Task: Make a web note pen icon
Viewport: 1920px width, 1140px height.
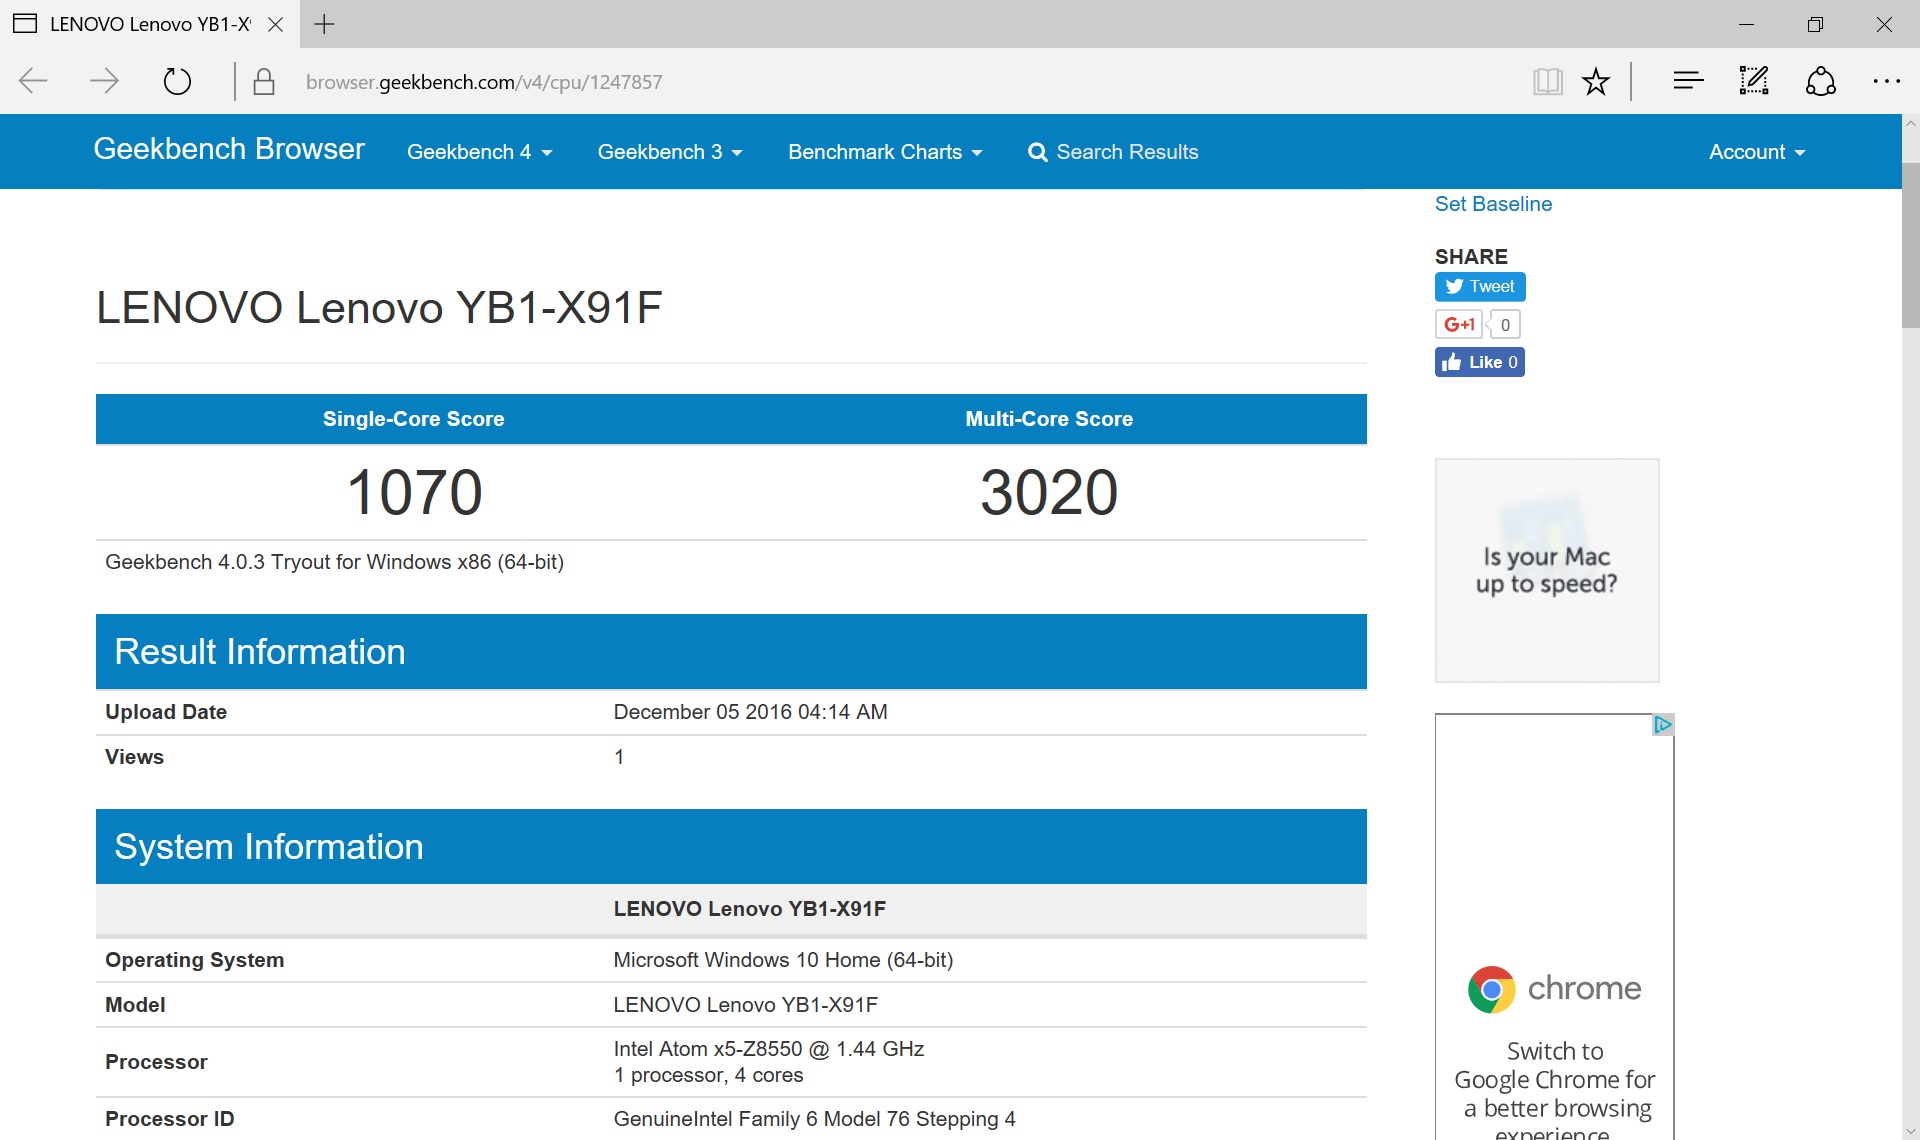Action: pos(1754,81)
